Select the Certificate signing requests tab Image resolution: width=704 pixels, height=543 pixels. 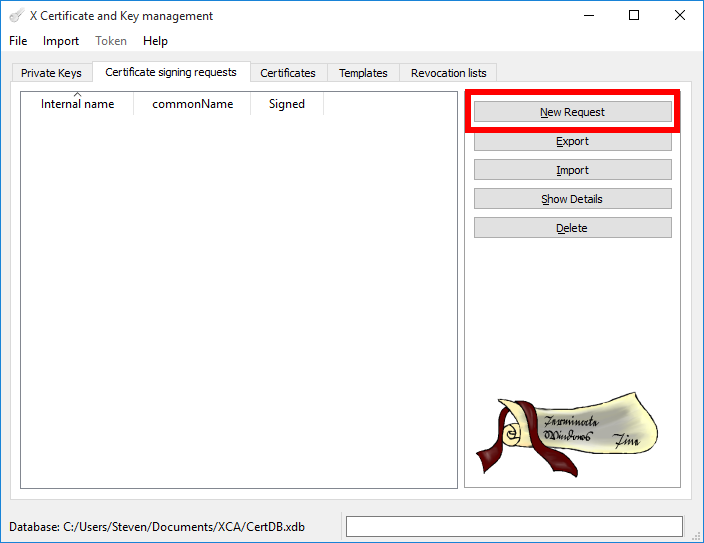tap(171, 72)
